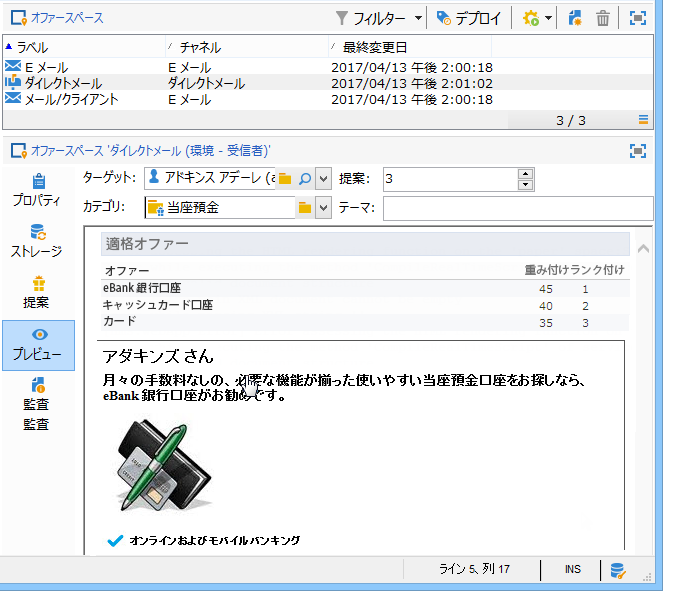677x593 pixels.
Task: Click magnifier icon in ターゲット field
Action: [305, 178]
